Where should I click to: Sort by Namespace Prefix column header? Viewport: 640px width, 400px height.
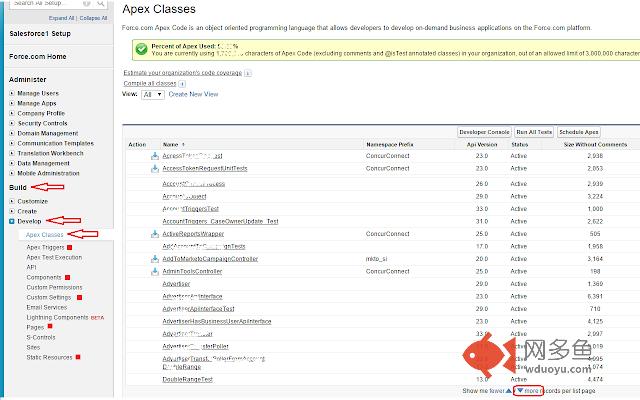pyautogui.click(x=390, y=144)
